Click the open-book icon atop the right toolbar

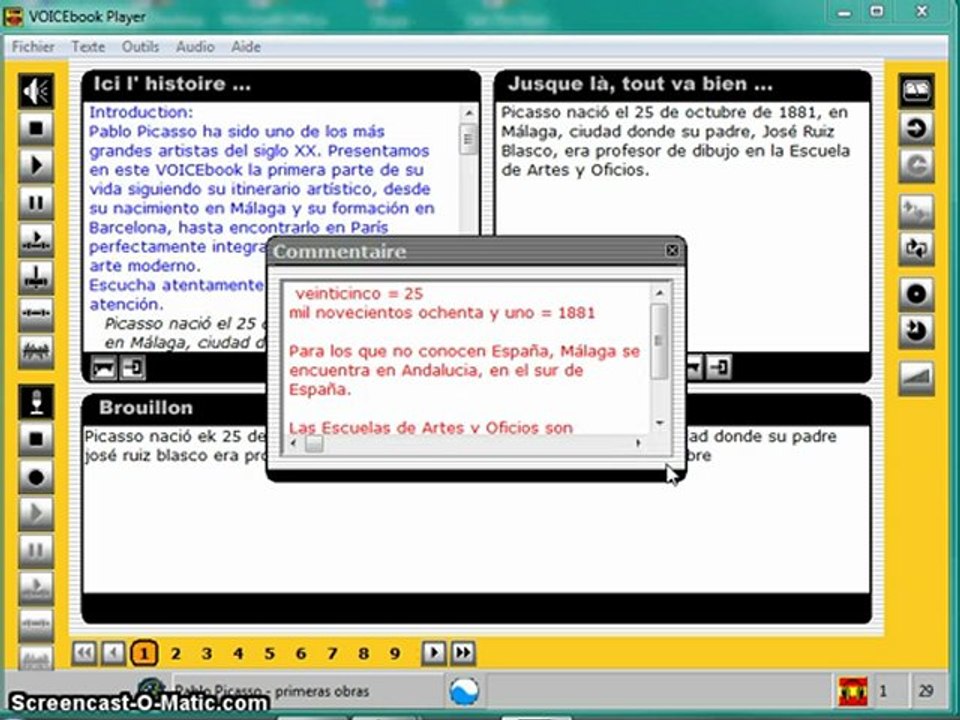point(917,91)
